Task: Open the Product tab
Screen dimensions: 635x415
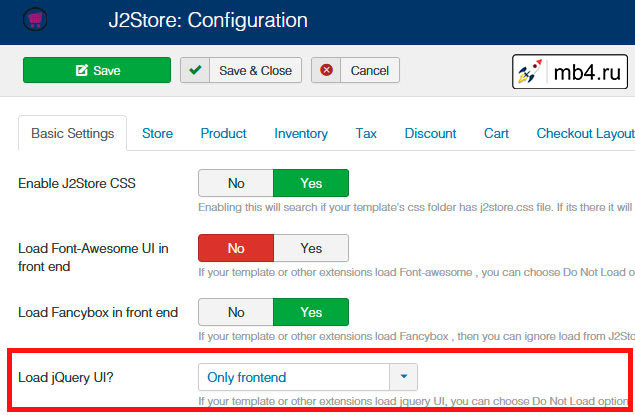Action: coord(224,133)
